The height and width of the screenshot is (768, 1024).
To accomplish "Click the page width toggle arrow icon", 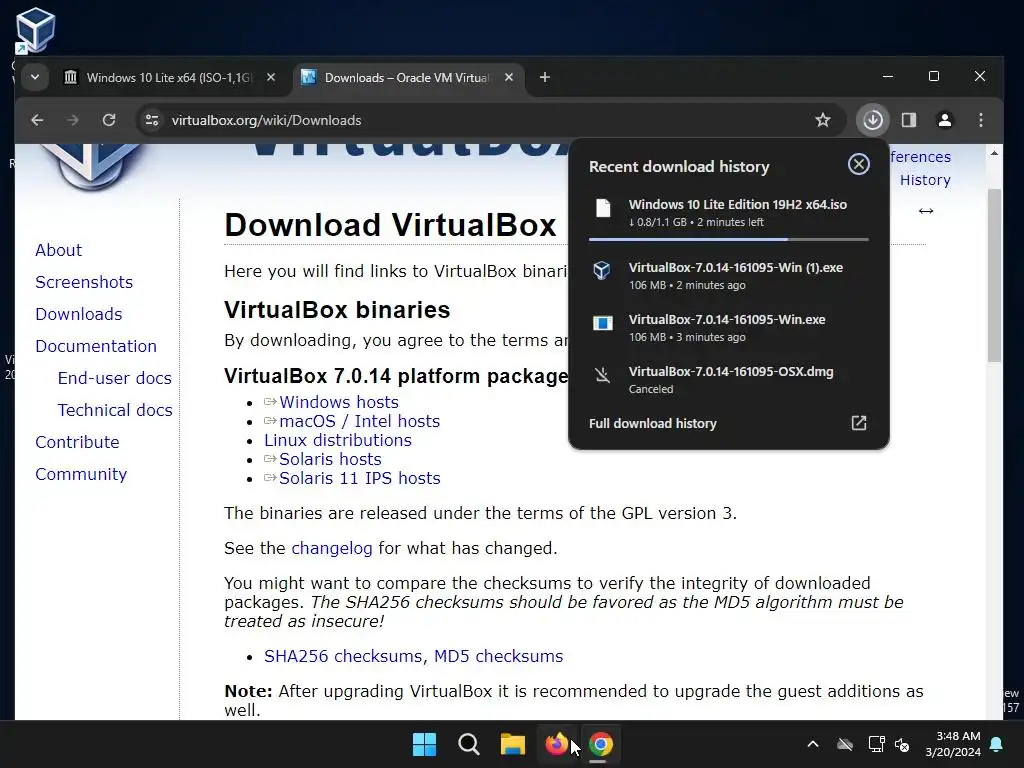I will [925, 211].
